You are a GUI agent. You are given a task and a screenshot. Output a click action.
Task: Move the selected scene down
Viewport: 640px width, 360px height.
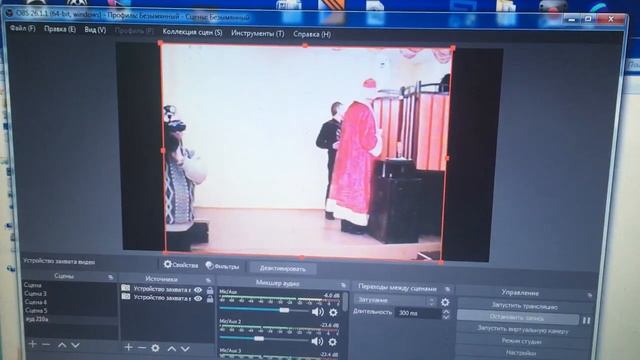click(x=76, y=345)
